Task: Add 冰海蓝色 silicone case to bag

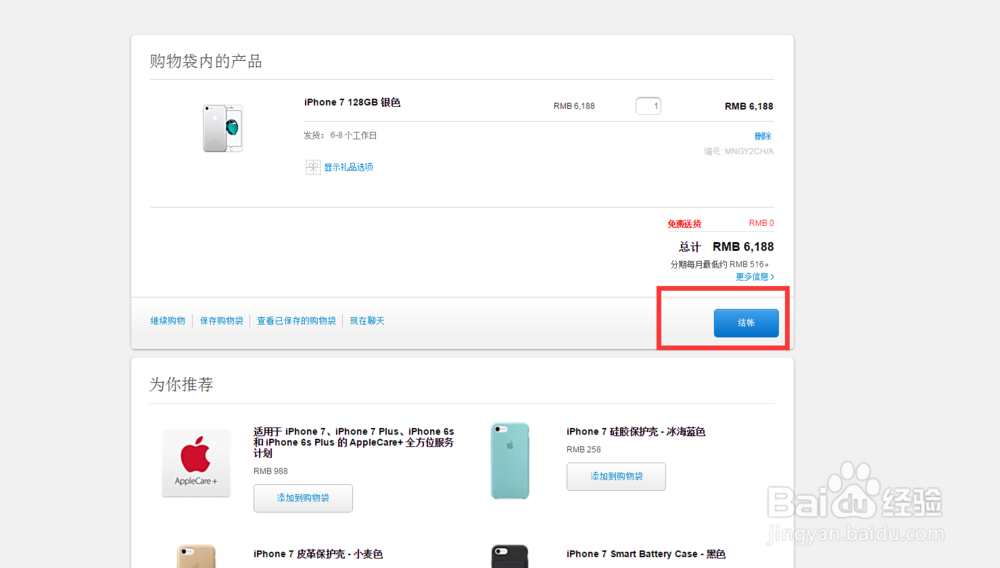Action: coord(616,476)
